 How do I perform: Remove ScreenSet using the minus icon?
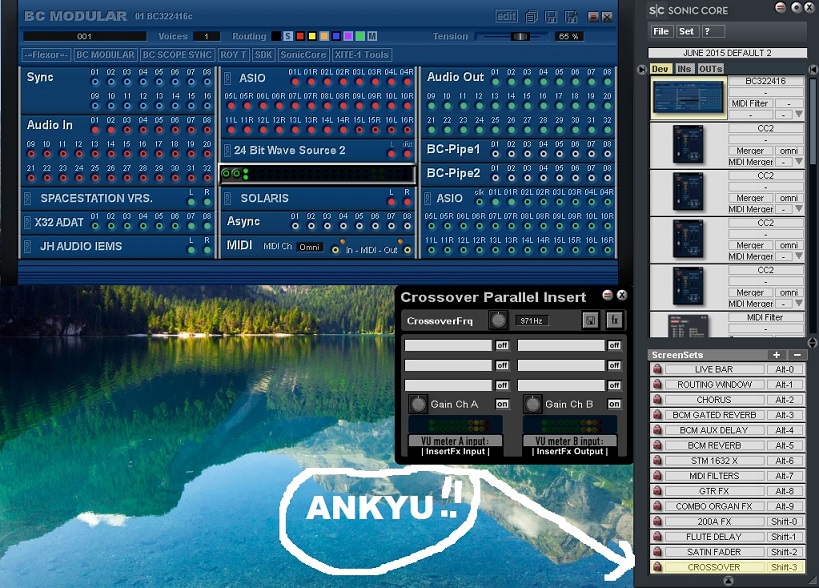coord(796,355)
